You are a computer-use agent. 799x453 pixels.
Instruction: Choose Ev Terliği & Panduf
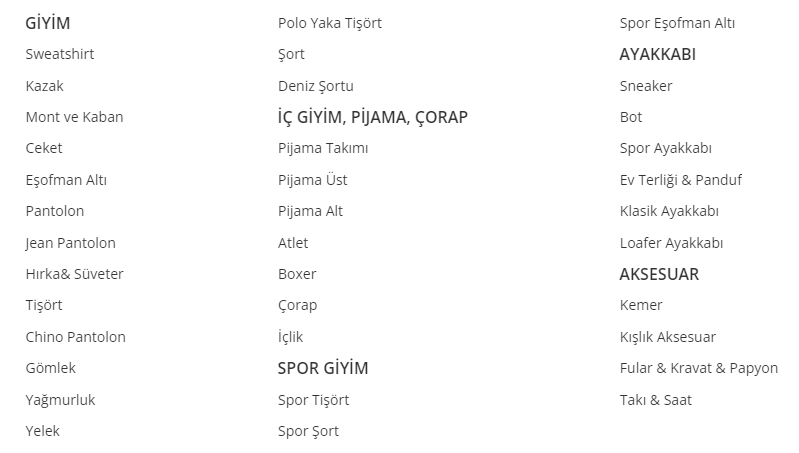pos(681,180)
